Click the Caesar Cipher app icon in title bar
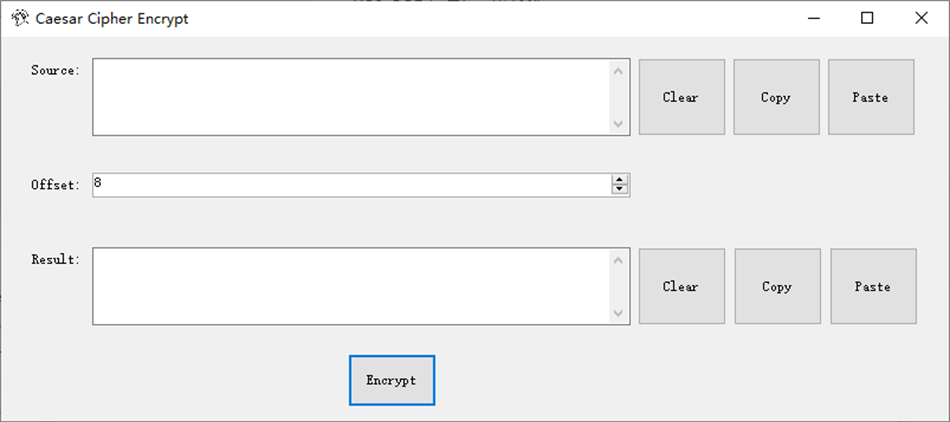Screen dimensions: 950x422 pyautogui.click(x=19, y=18)
